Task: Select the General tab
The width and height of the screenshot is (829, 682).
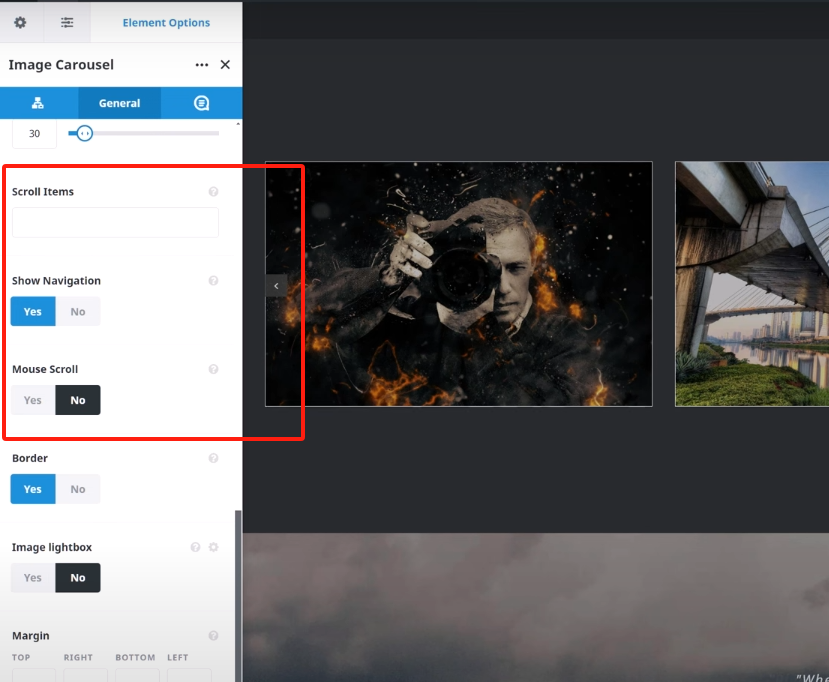Action: [x=119, y=103]
